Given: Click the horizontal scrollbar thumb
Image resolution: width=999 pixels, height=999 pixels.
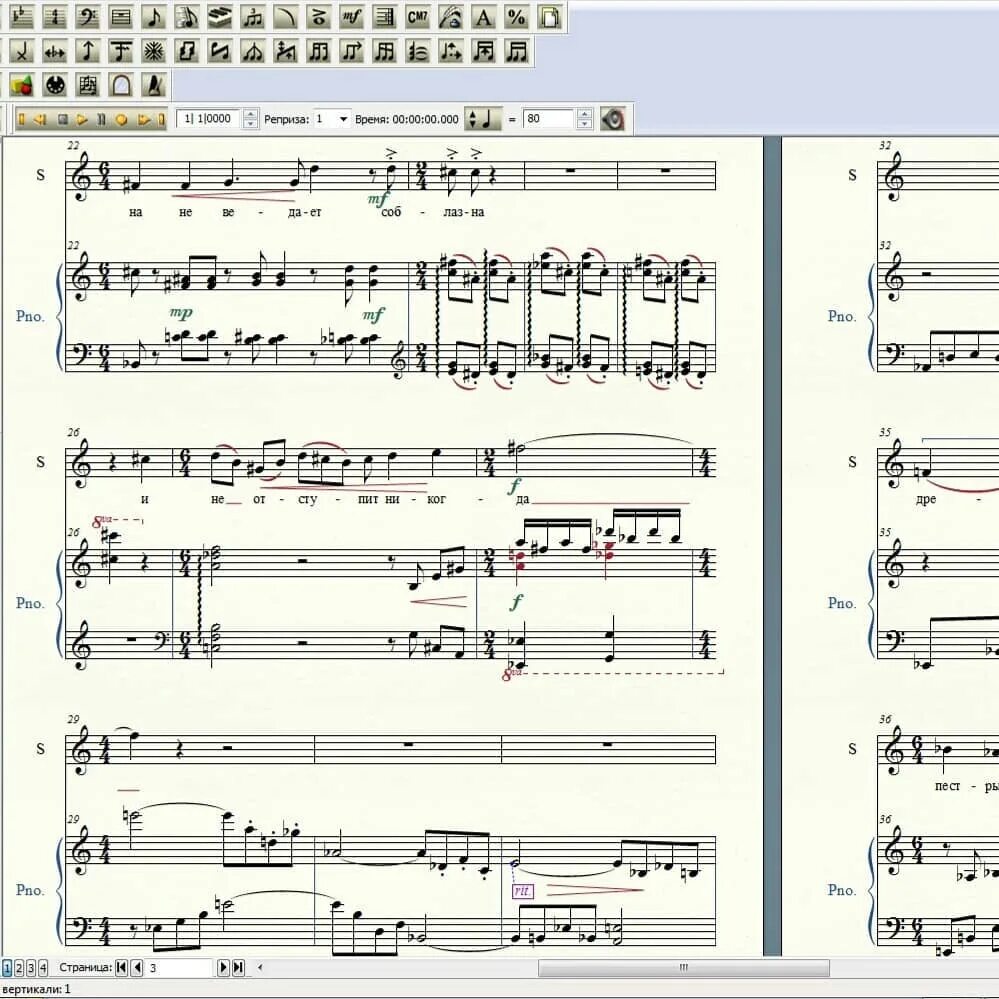Looking at the screenshot, I should pyautogui.click(x=684, y=968).
